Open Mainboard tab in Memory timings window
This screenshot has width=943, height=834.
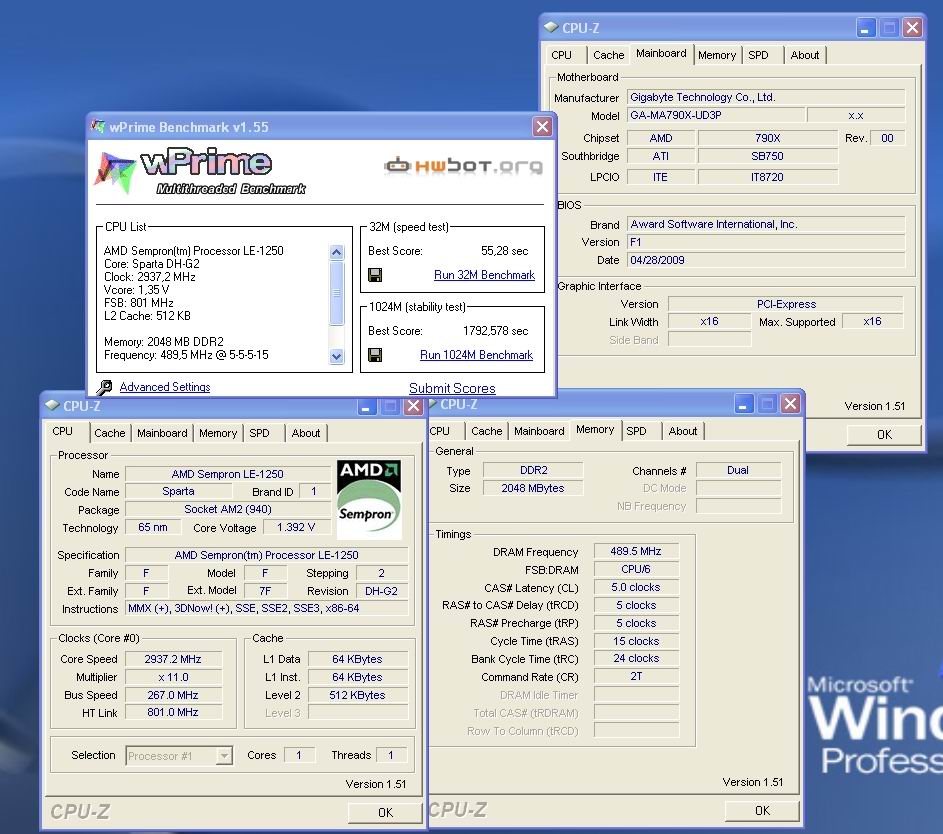539,431
